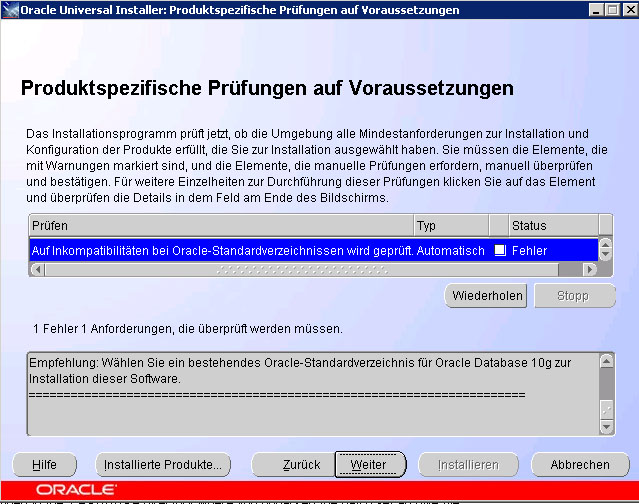Open Hilfe for this installer page

(44, 464)
